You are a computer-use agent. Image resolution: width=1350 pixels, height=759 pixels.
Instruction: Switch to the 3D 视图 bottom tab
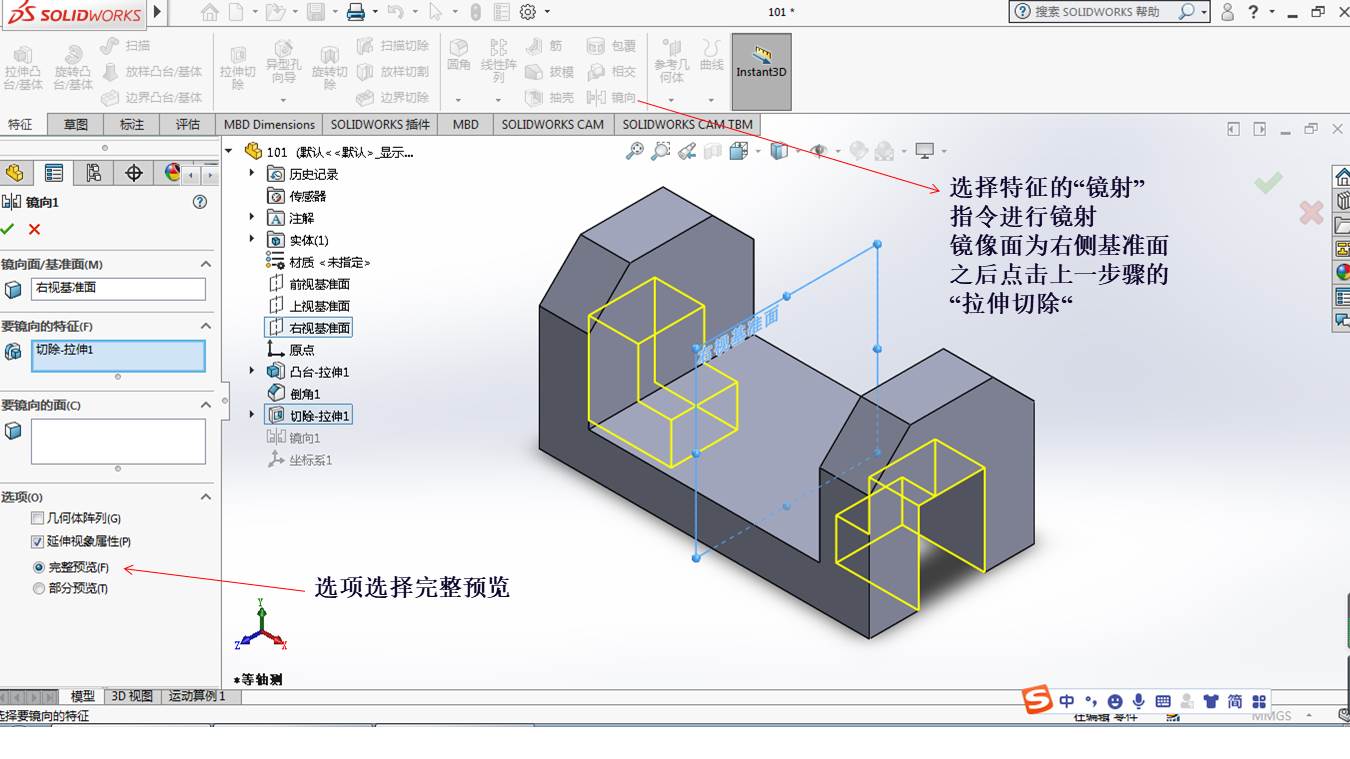tap(132, 696)
